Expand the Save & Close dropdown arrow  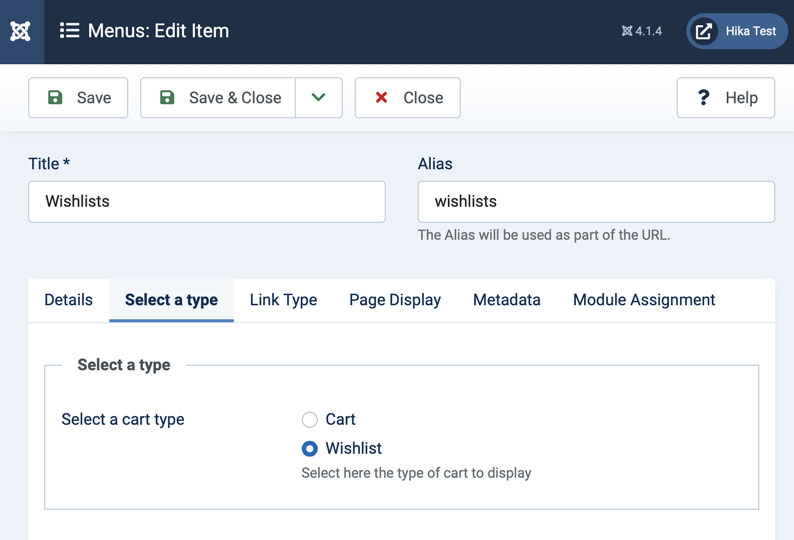[319, 98]
